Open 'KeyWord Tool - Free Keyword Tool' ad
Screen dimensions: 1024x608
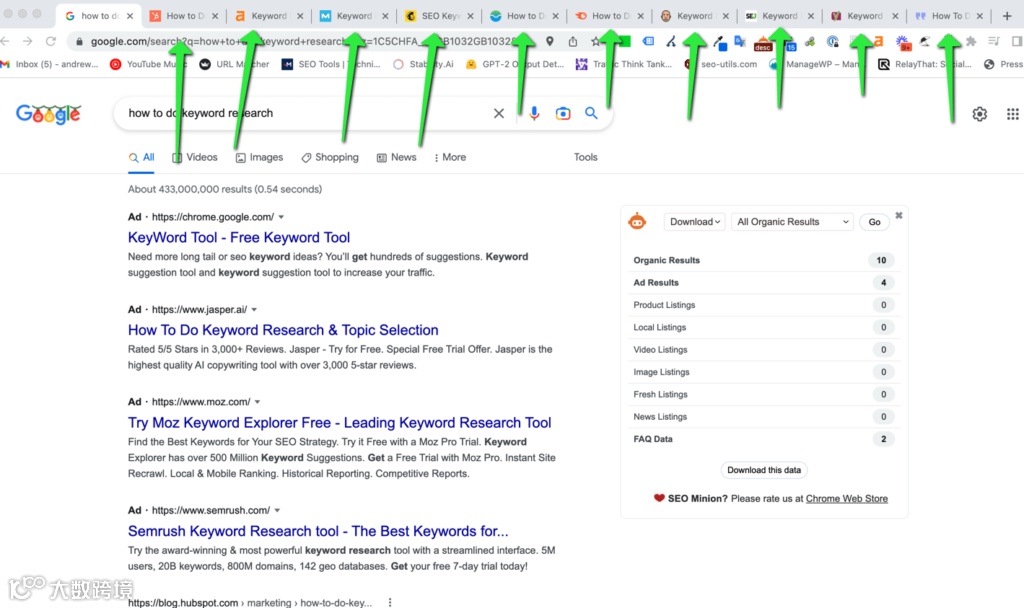tap(239, 238)
